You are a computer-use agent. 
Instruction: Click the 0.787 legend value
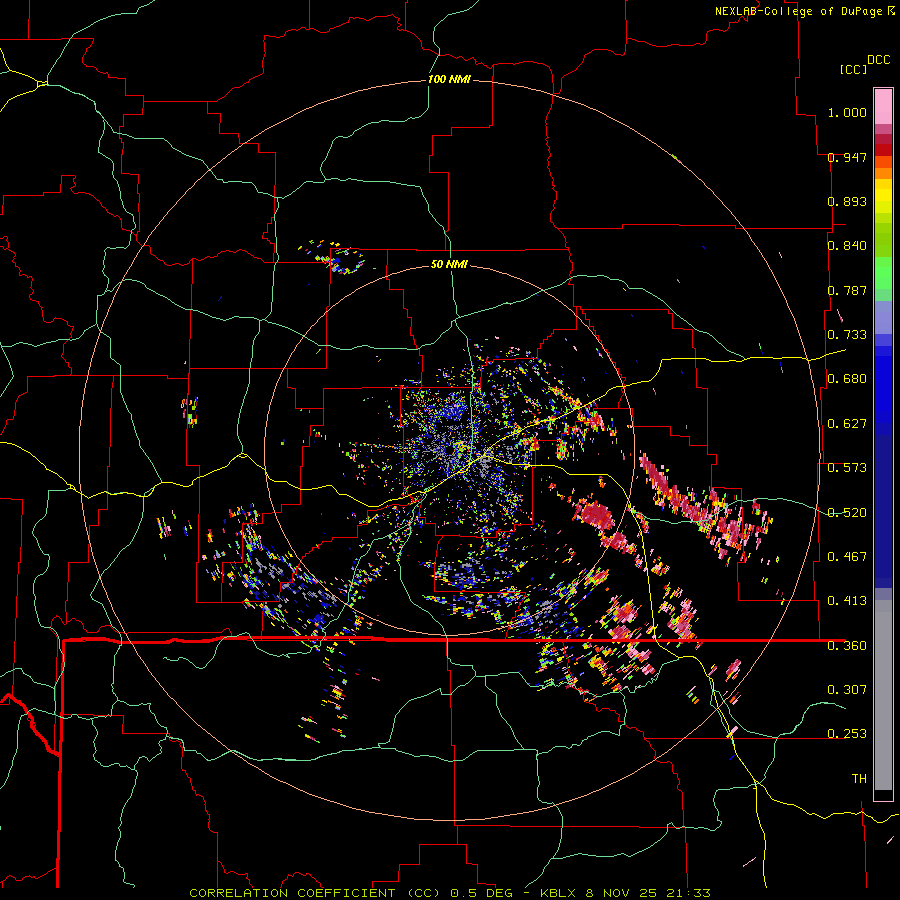[847, 290]
